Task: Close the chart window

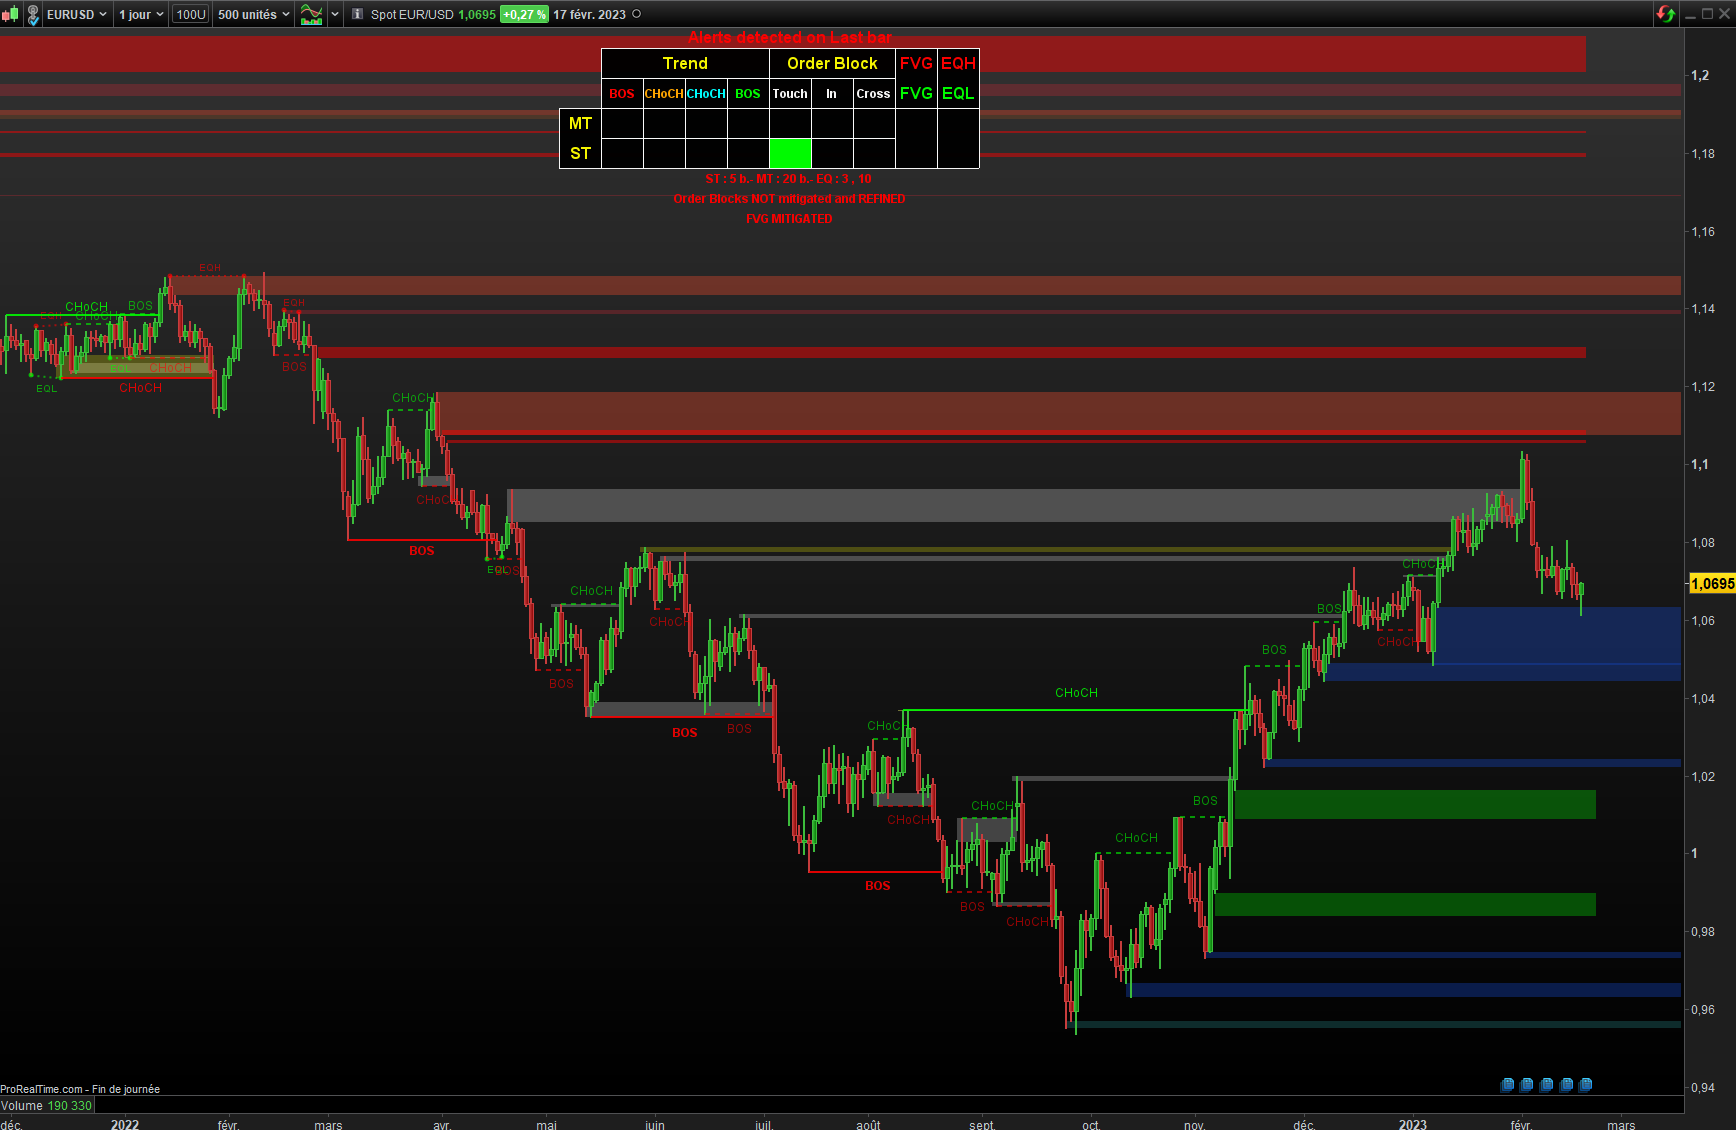Action: point(1724,14)
